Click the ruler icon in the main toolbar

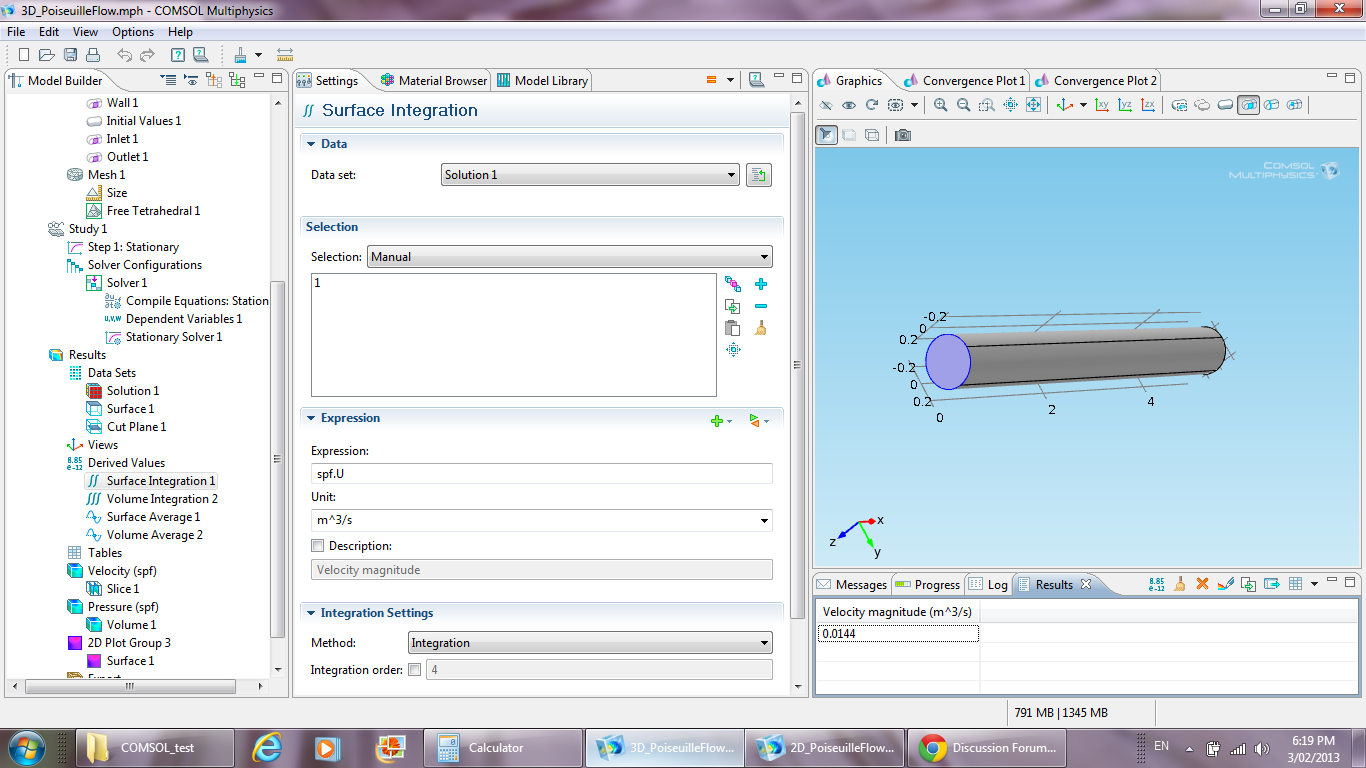click(x=285, y=55)
